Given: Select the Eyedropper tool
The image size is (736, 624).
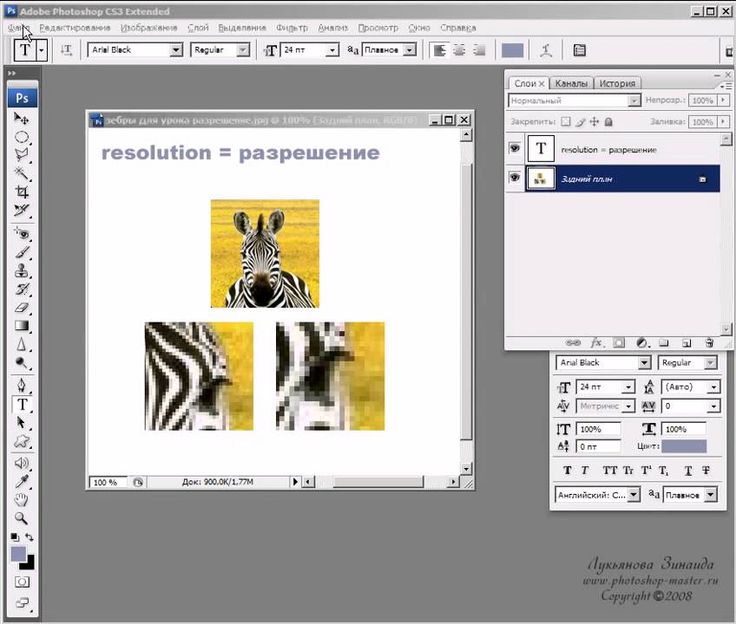Looking at the screenshot, I should 21,482.
